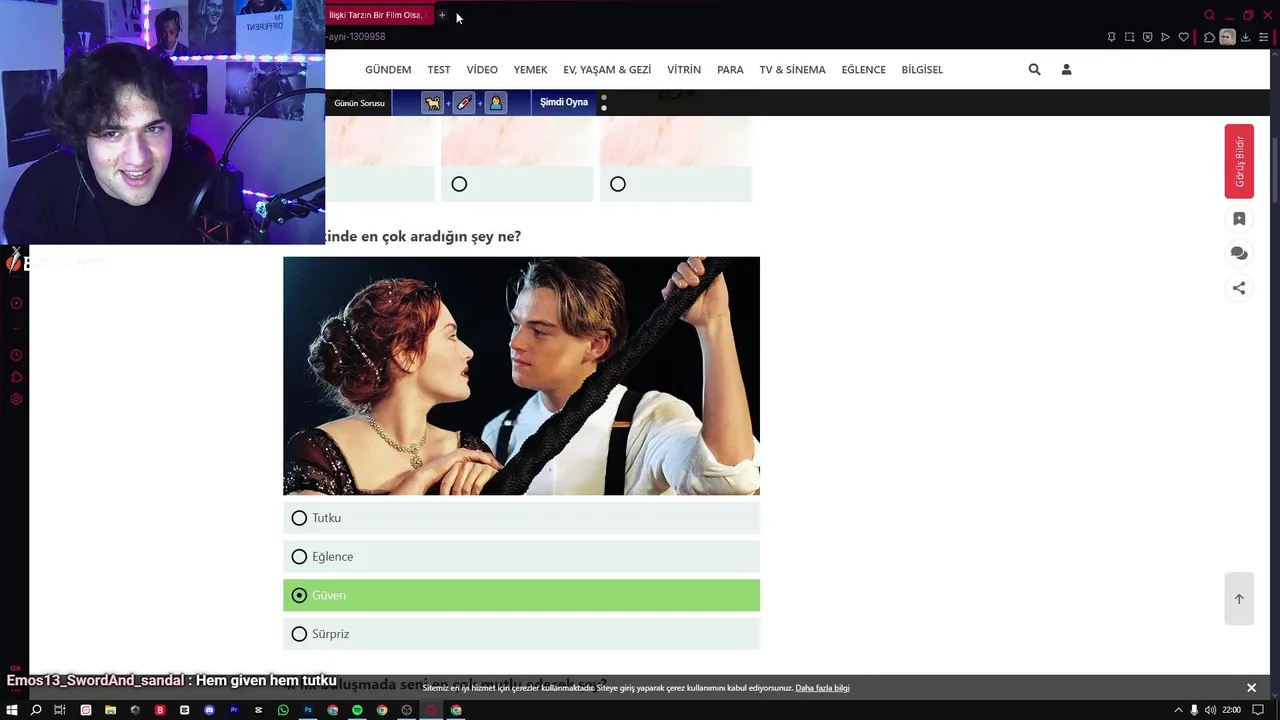Viewport: 1280px width, 720px height.
Task: Close the cookie notice banner
Action: 1251,688
